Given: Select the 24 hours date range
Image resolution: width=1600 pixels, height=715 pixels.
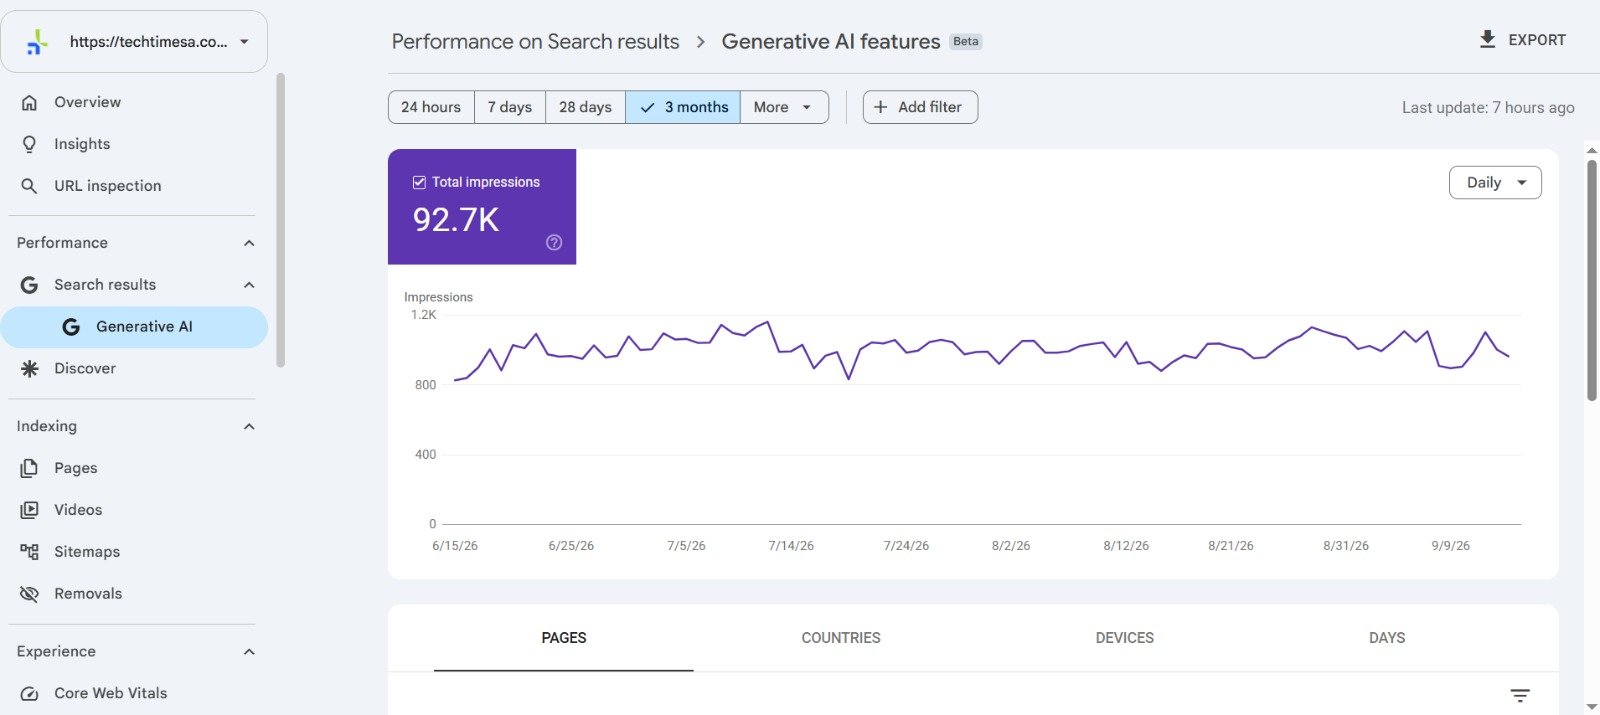Looking at the screenshot, I should pos(431,107).
